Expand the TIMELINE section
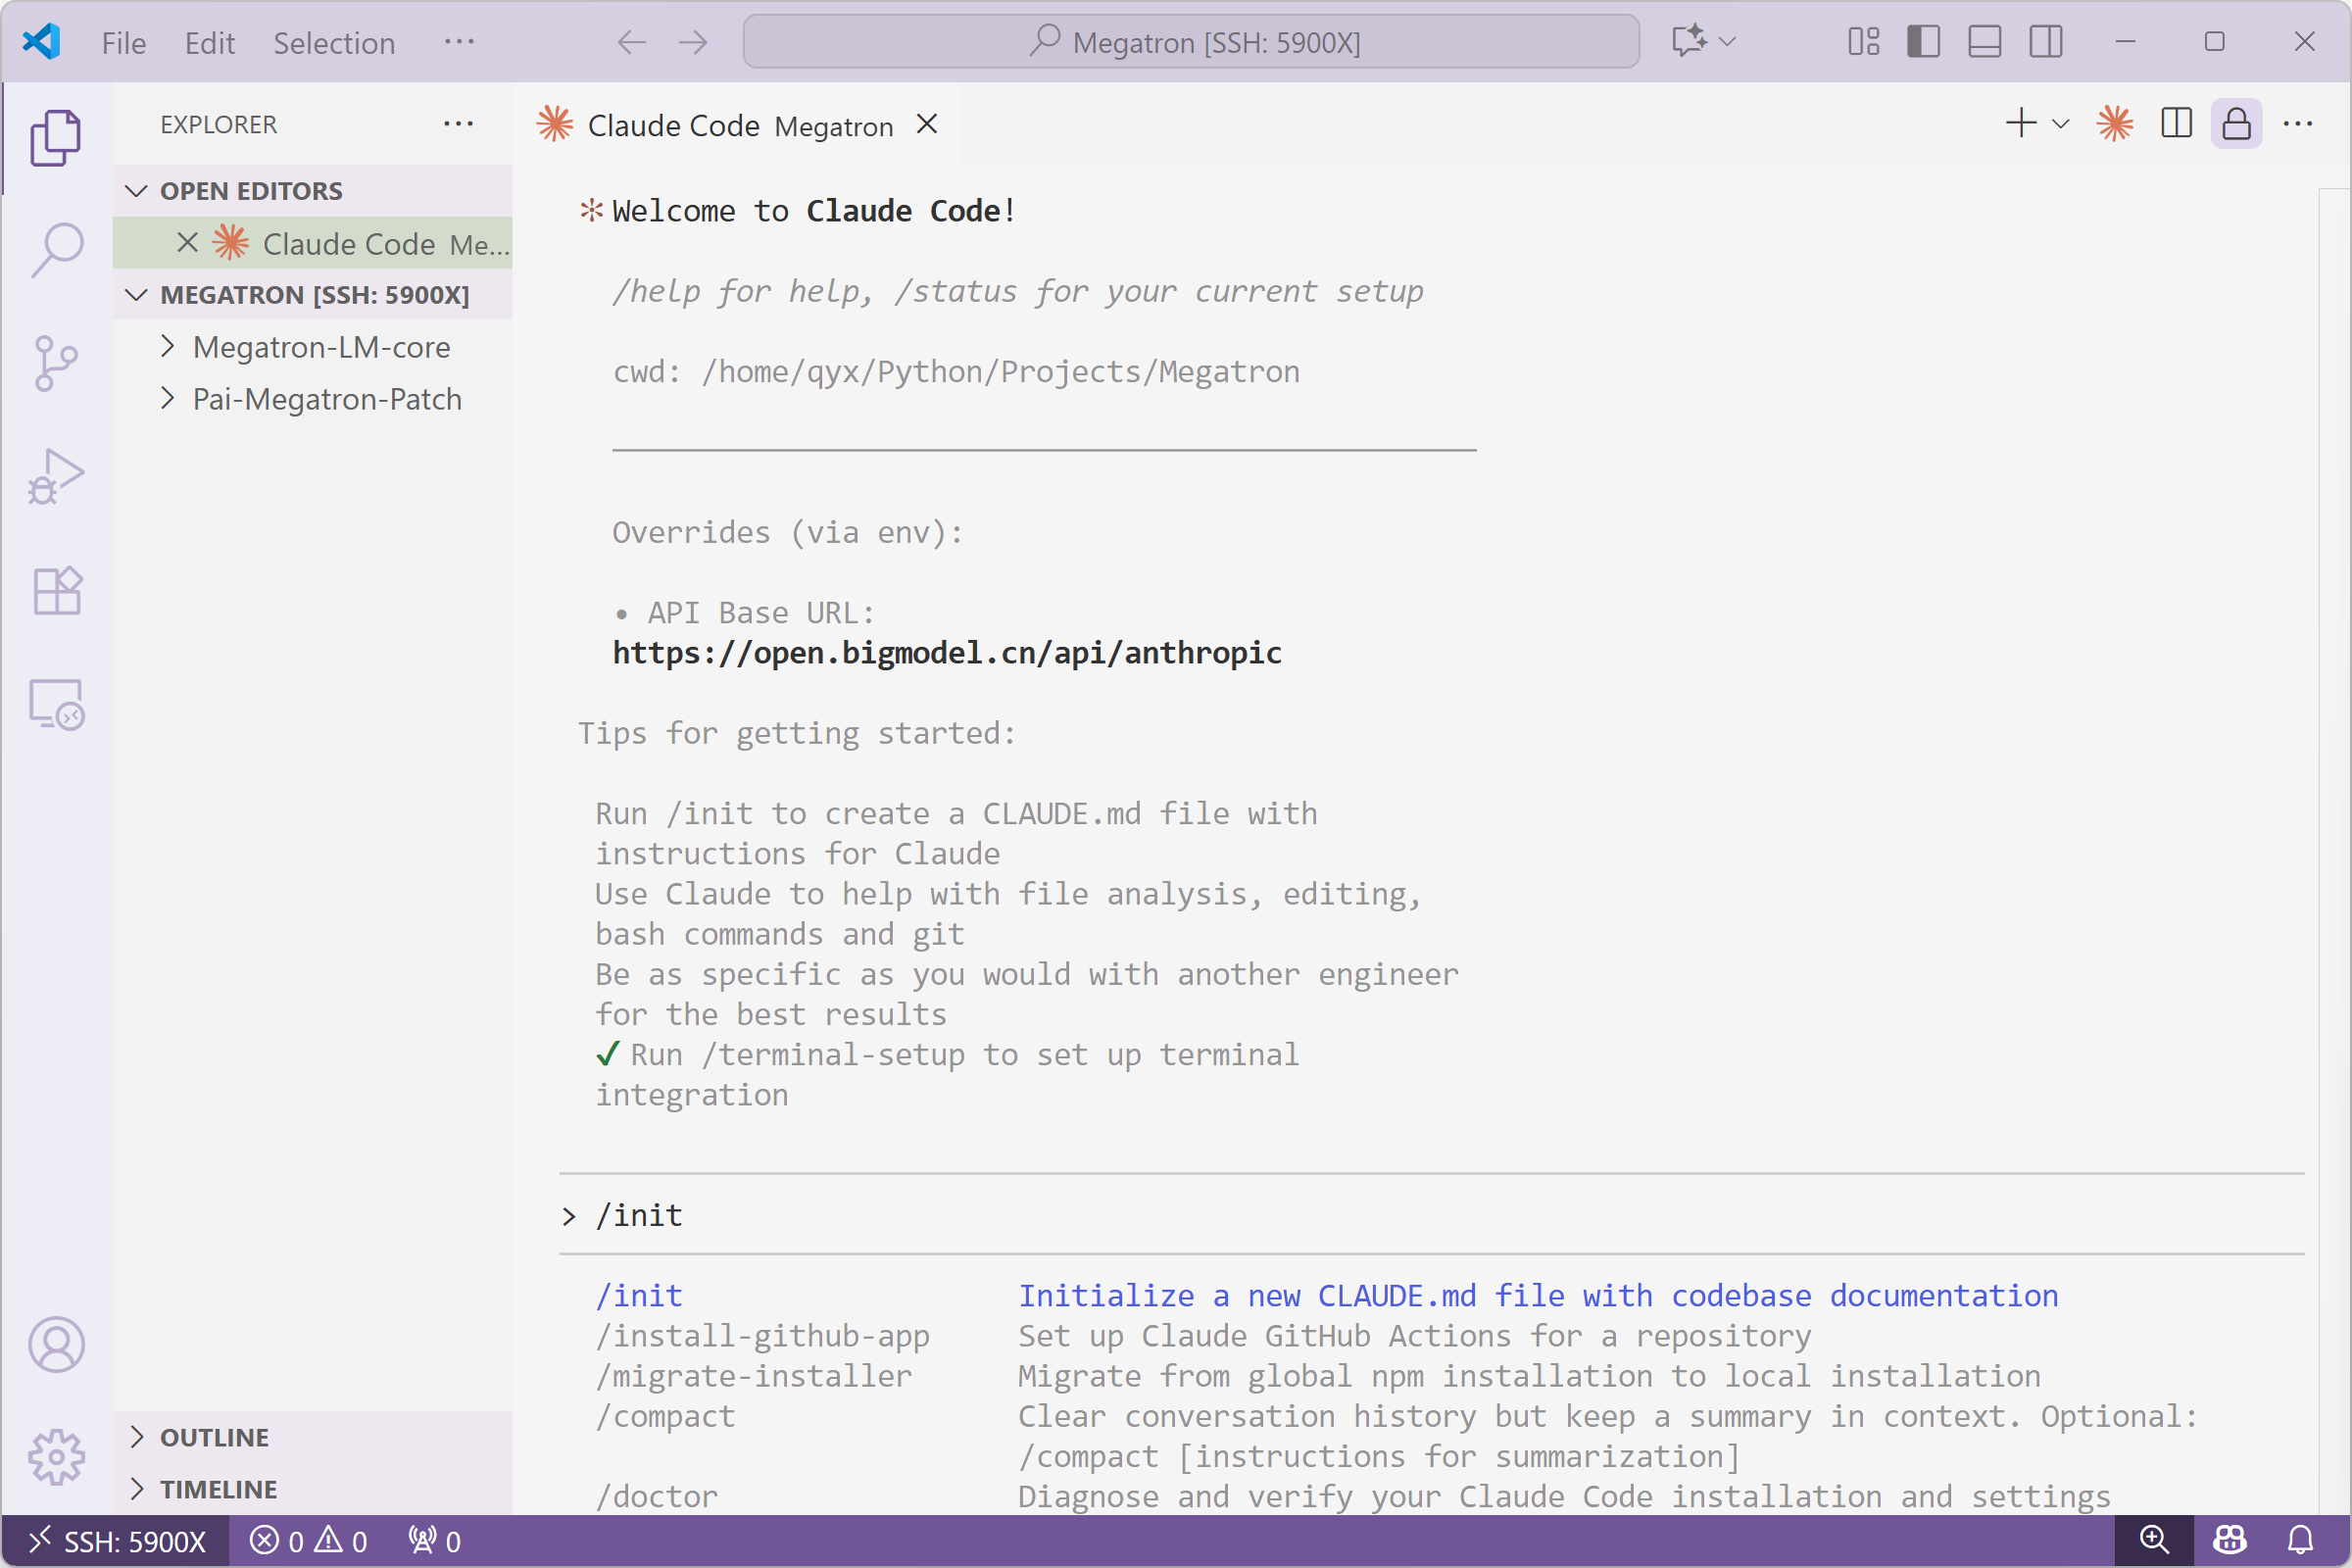This screenshot has height=1568, width=2352. coord(312,1489)
